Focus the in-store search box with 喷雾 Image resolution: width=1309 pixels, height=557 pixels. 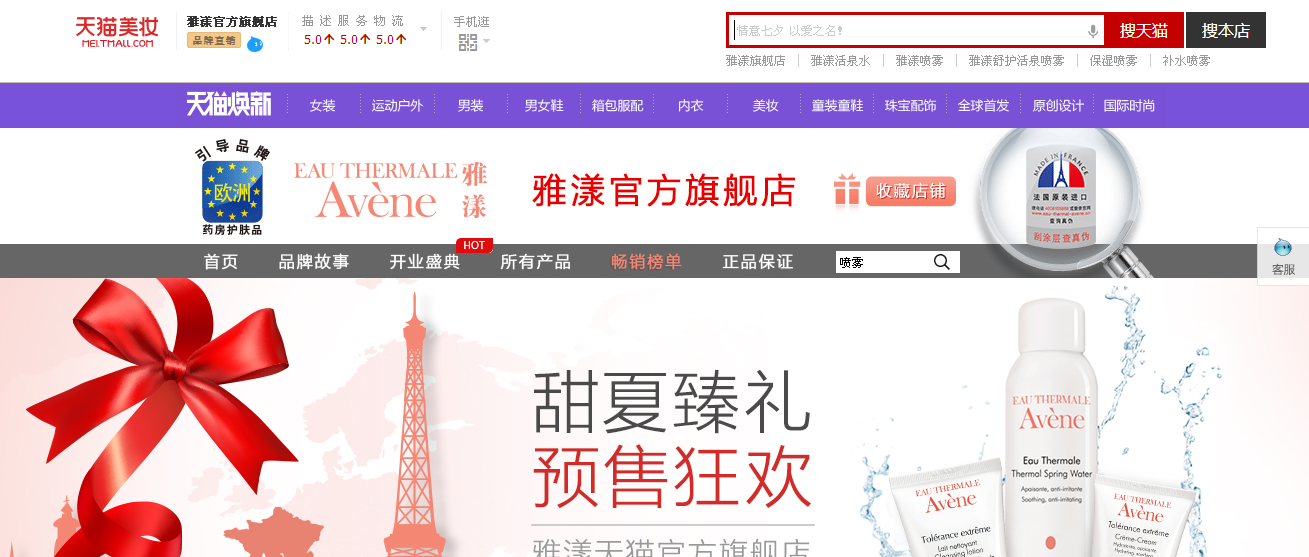[883, 262]
